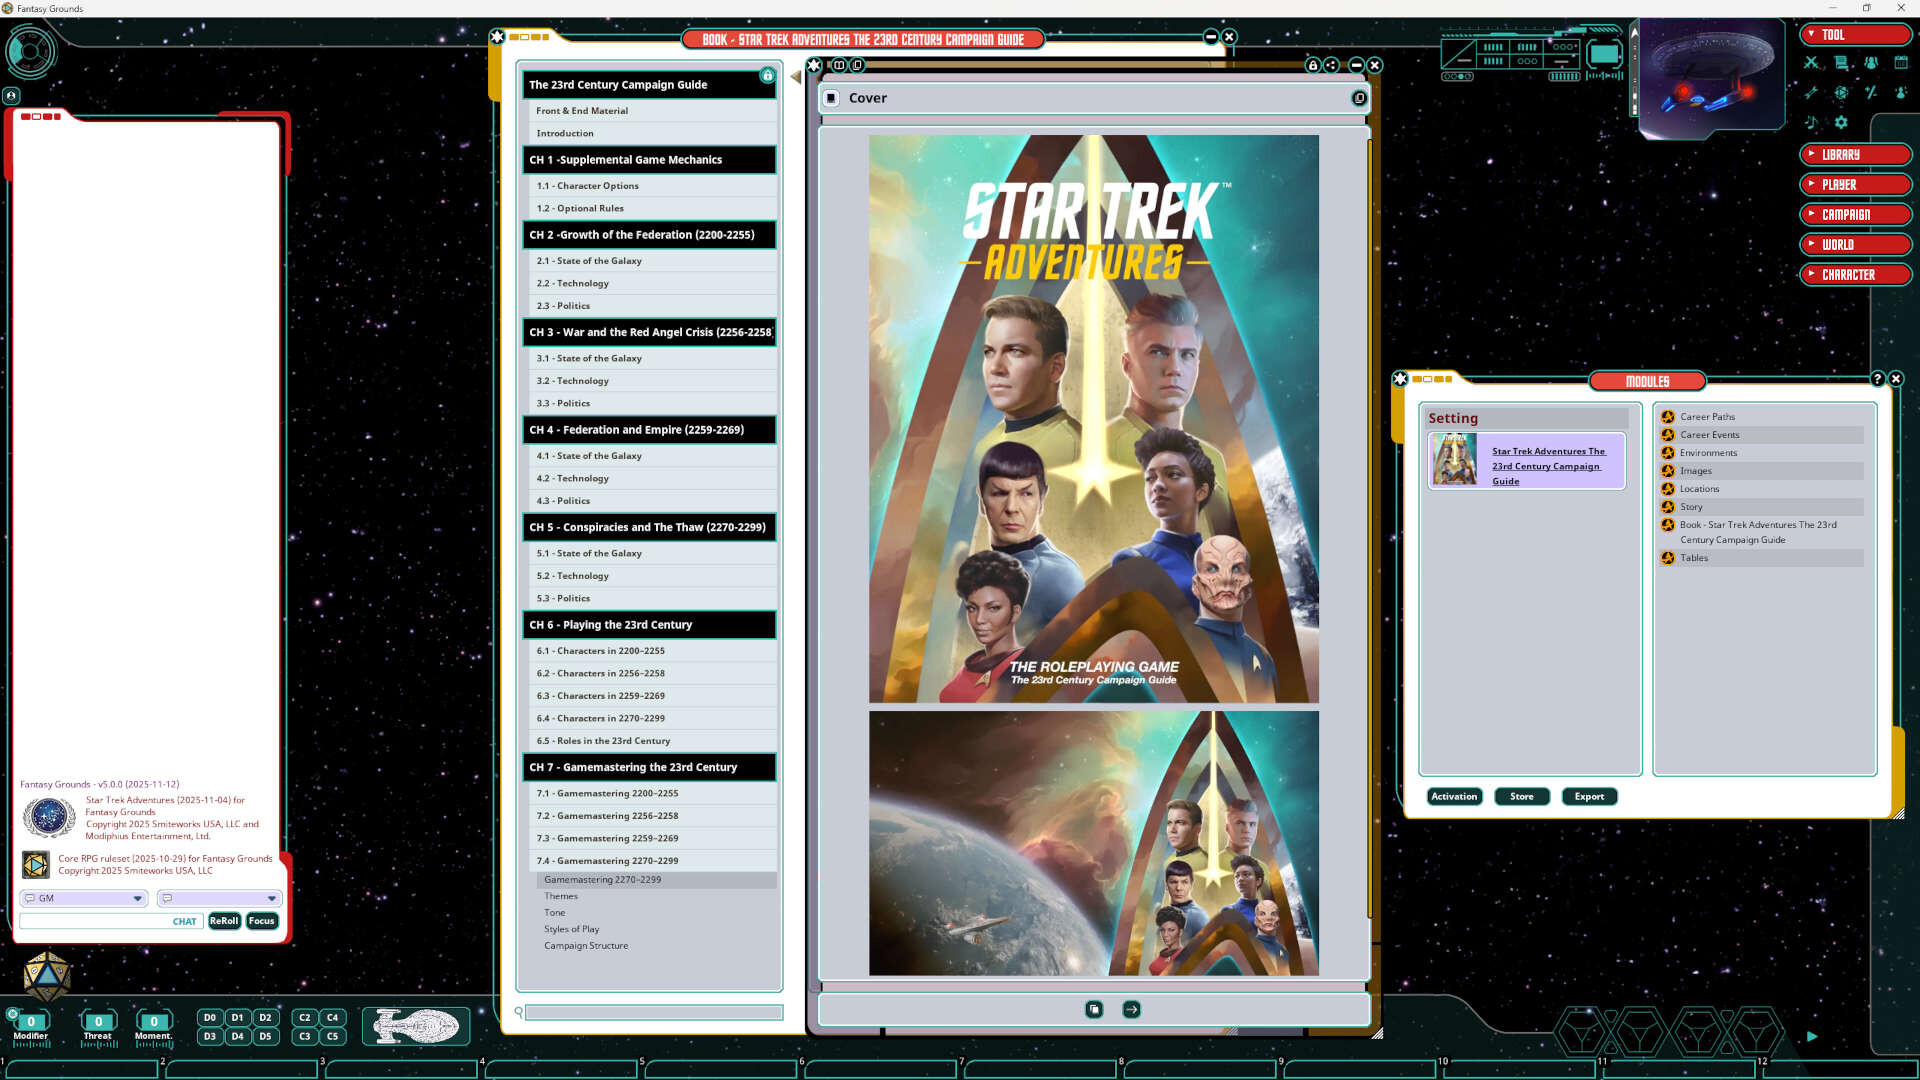Select the d20 play tool icon
This screenshot has height=1080, width=1920.
[1840, 92]
